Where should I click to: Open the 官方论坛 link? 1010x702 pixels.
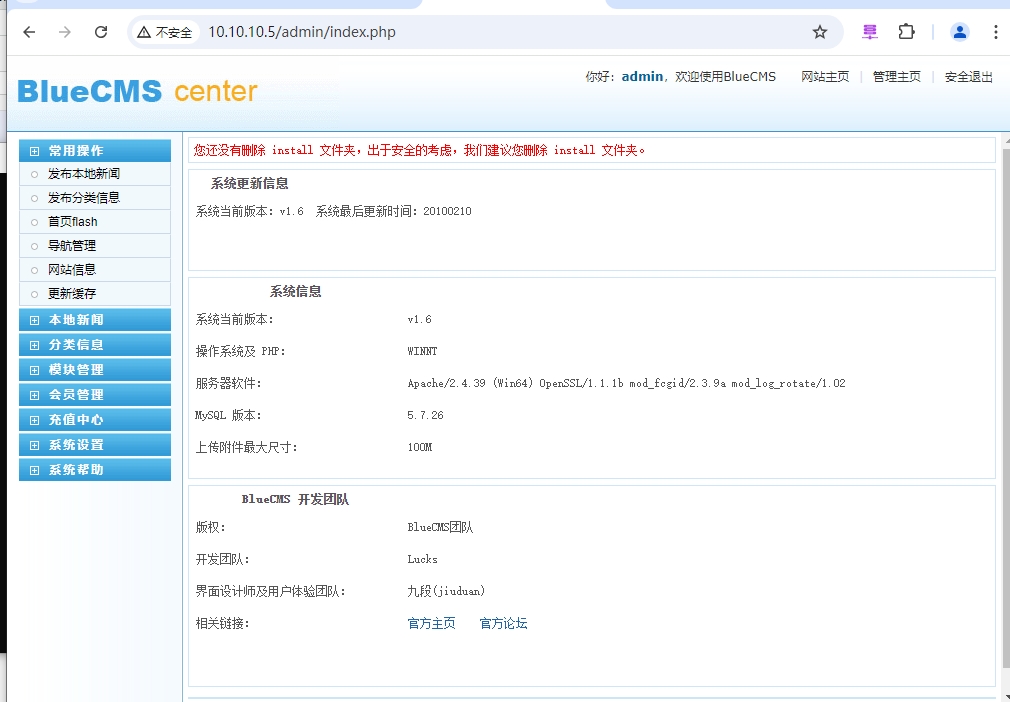click(504, 623)
